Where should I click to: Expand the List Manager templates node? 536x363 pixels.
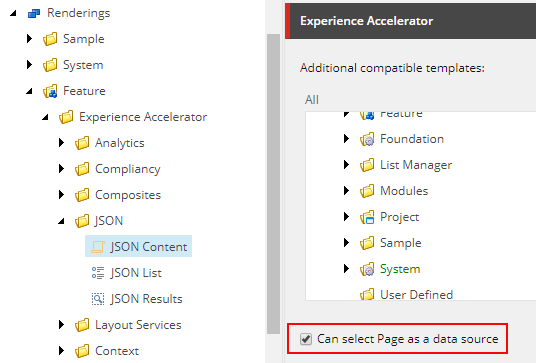tap(346, 165)
